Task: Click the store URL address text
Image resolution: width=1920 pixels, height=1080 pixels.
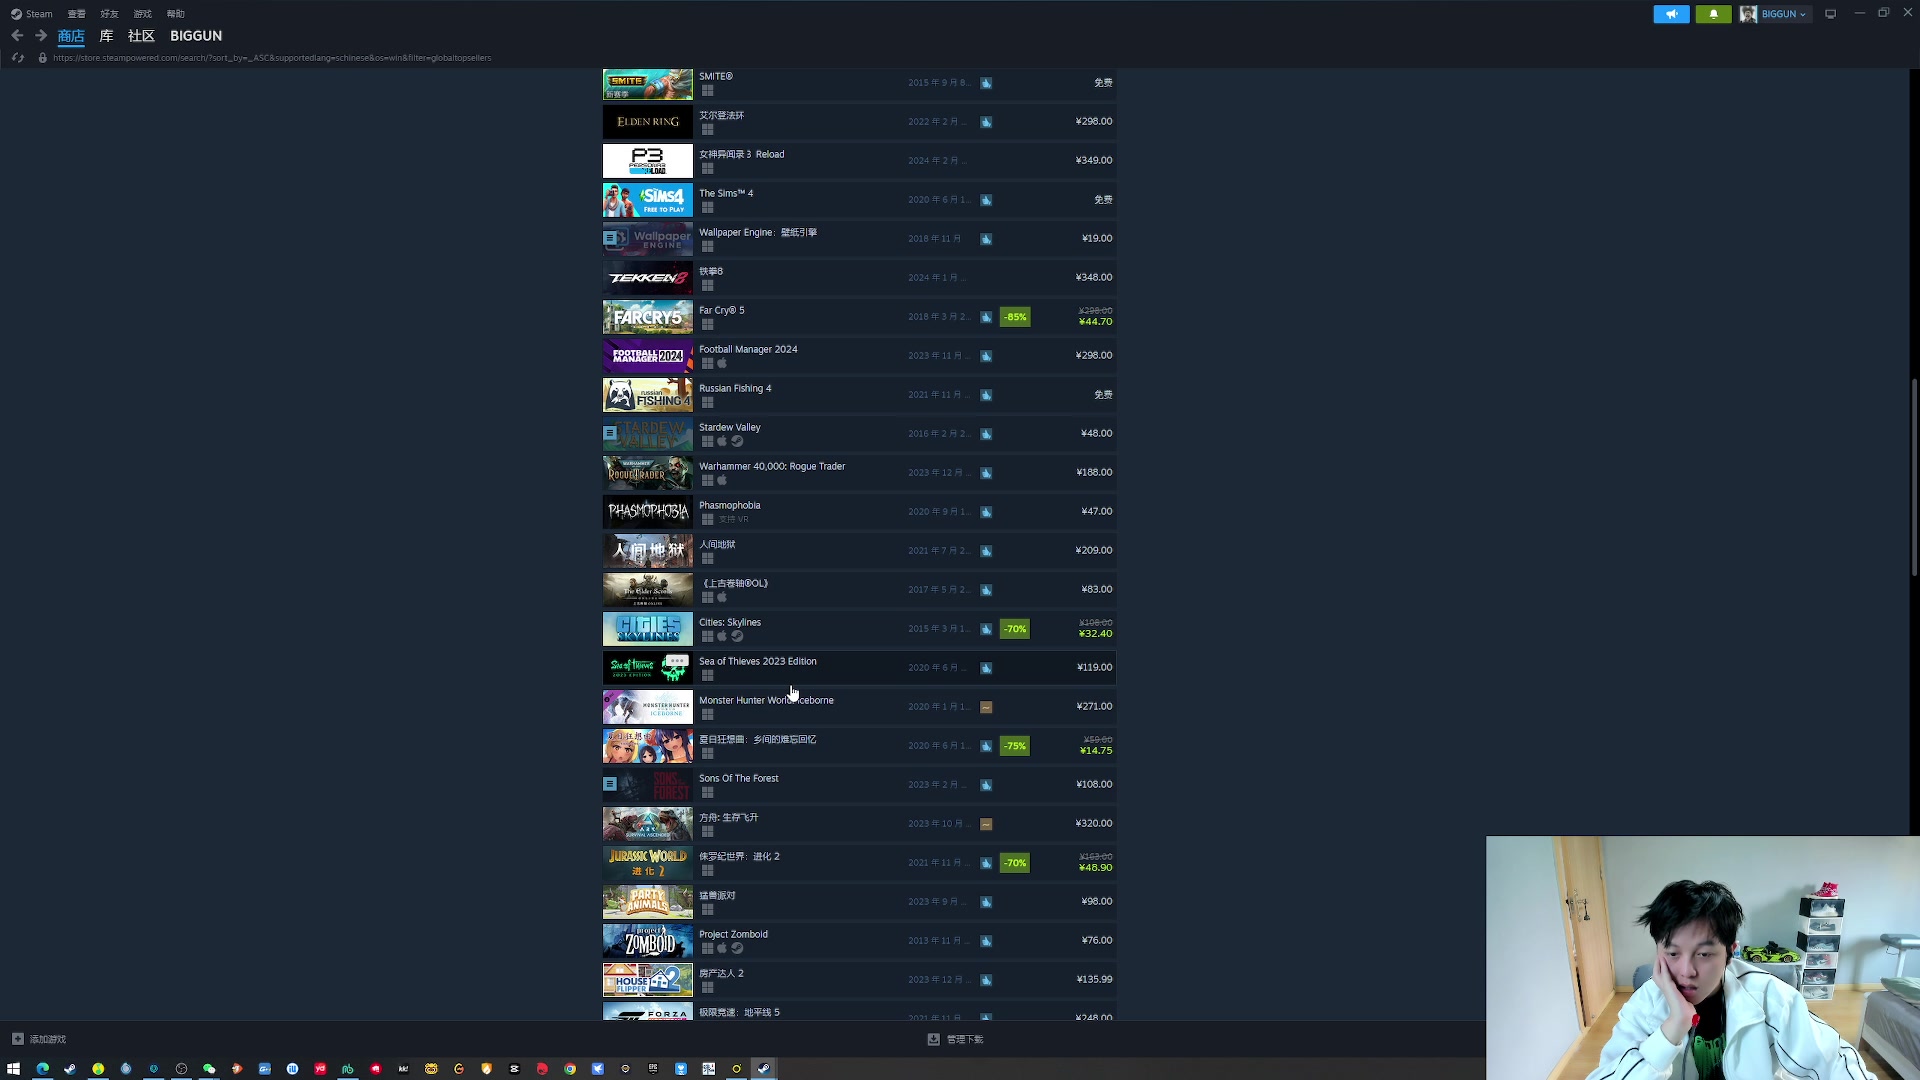Action: coord(272,58)
